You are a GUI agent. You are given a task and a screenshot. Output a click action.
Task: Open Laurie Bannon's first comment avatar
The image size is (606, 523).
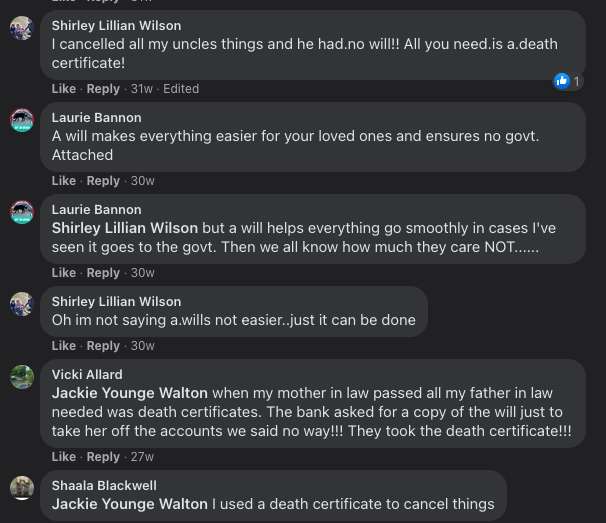[22, 120]
